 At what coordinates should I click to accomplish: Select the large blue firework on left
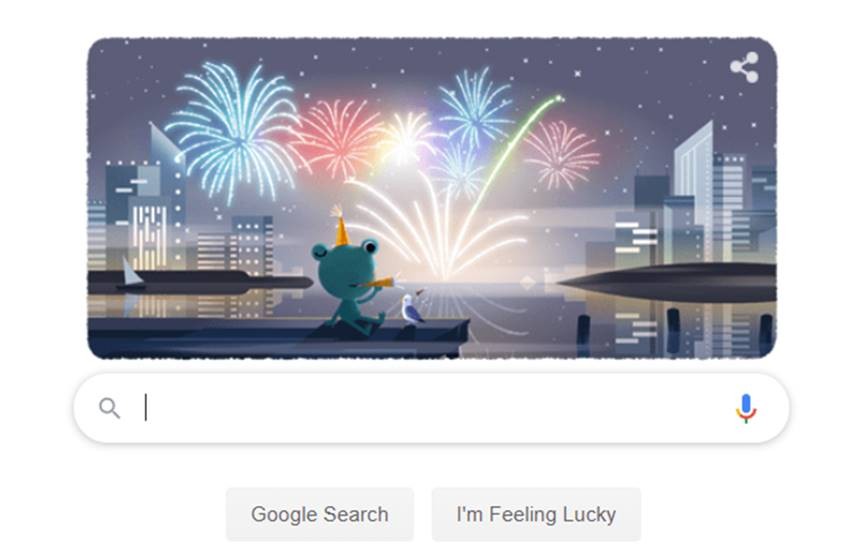tap(234, 130)
